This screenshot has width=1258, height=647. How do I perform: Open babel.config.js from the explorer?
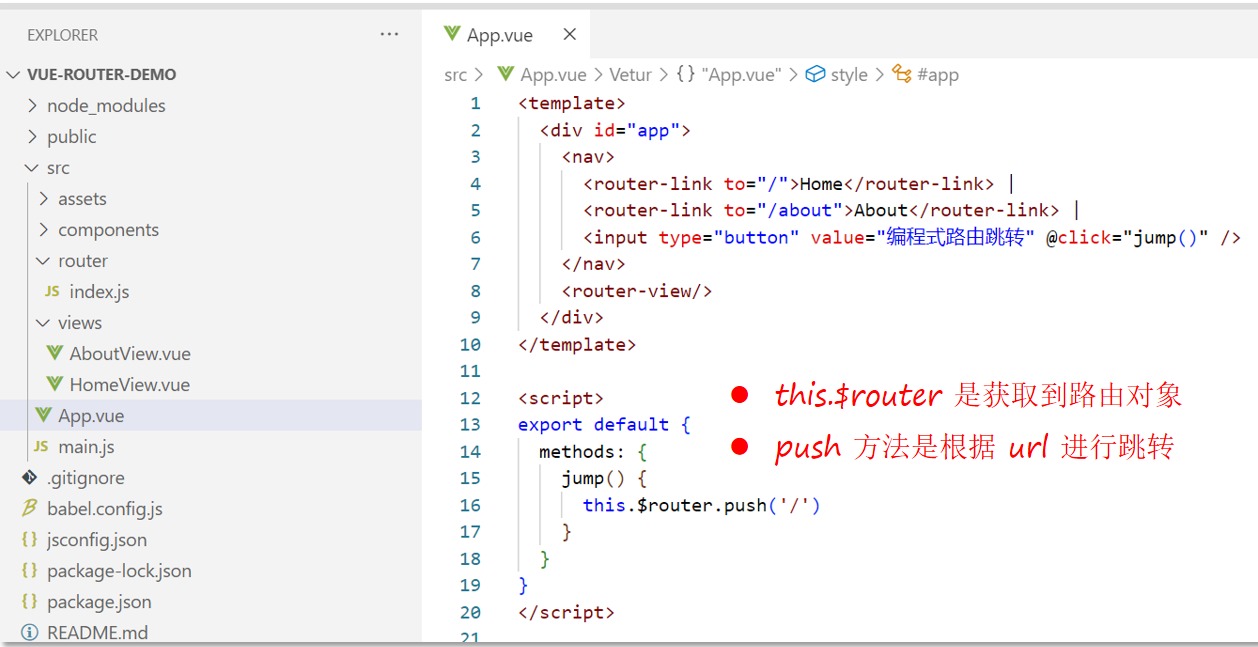104,509
